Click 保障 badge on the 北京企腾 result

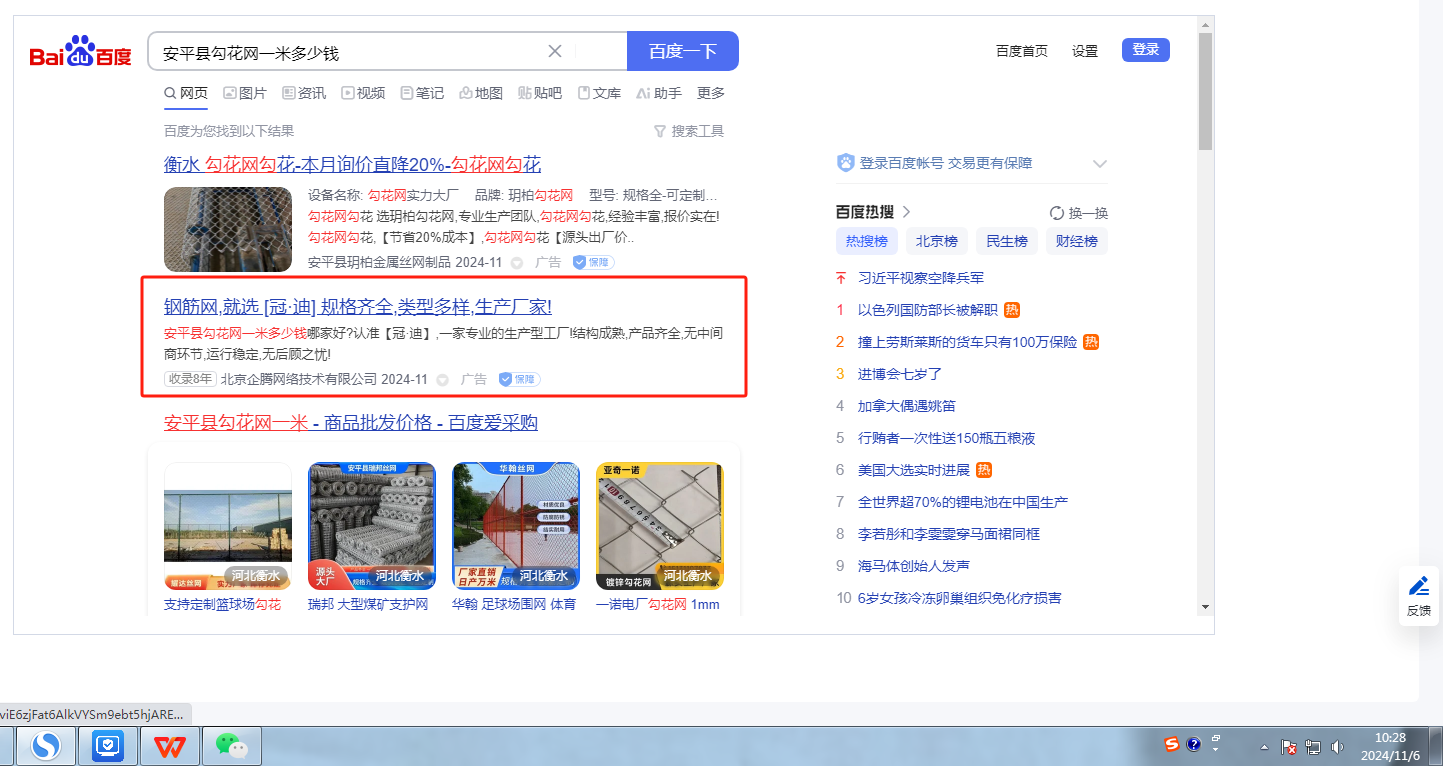tap(519, 379)
